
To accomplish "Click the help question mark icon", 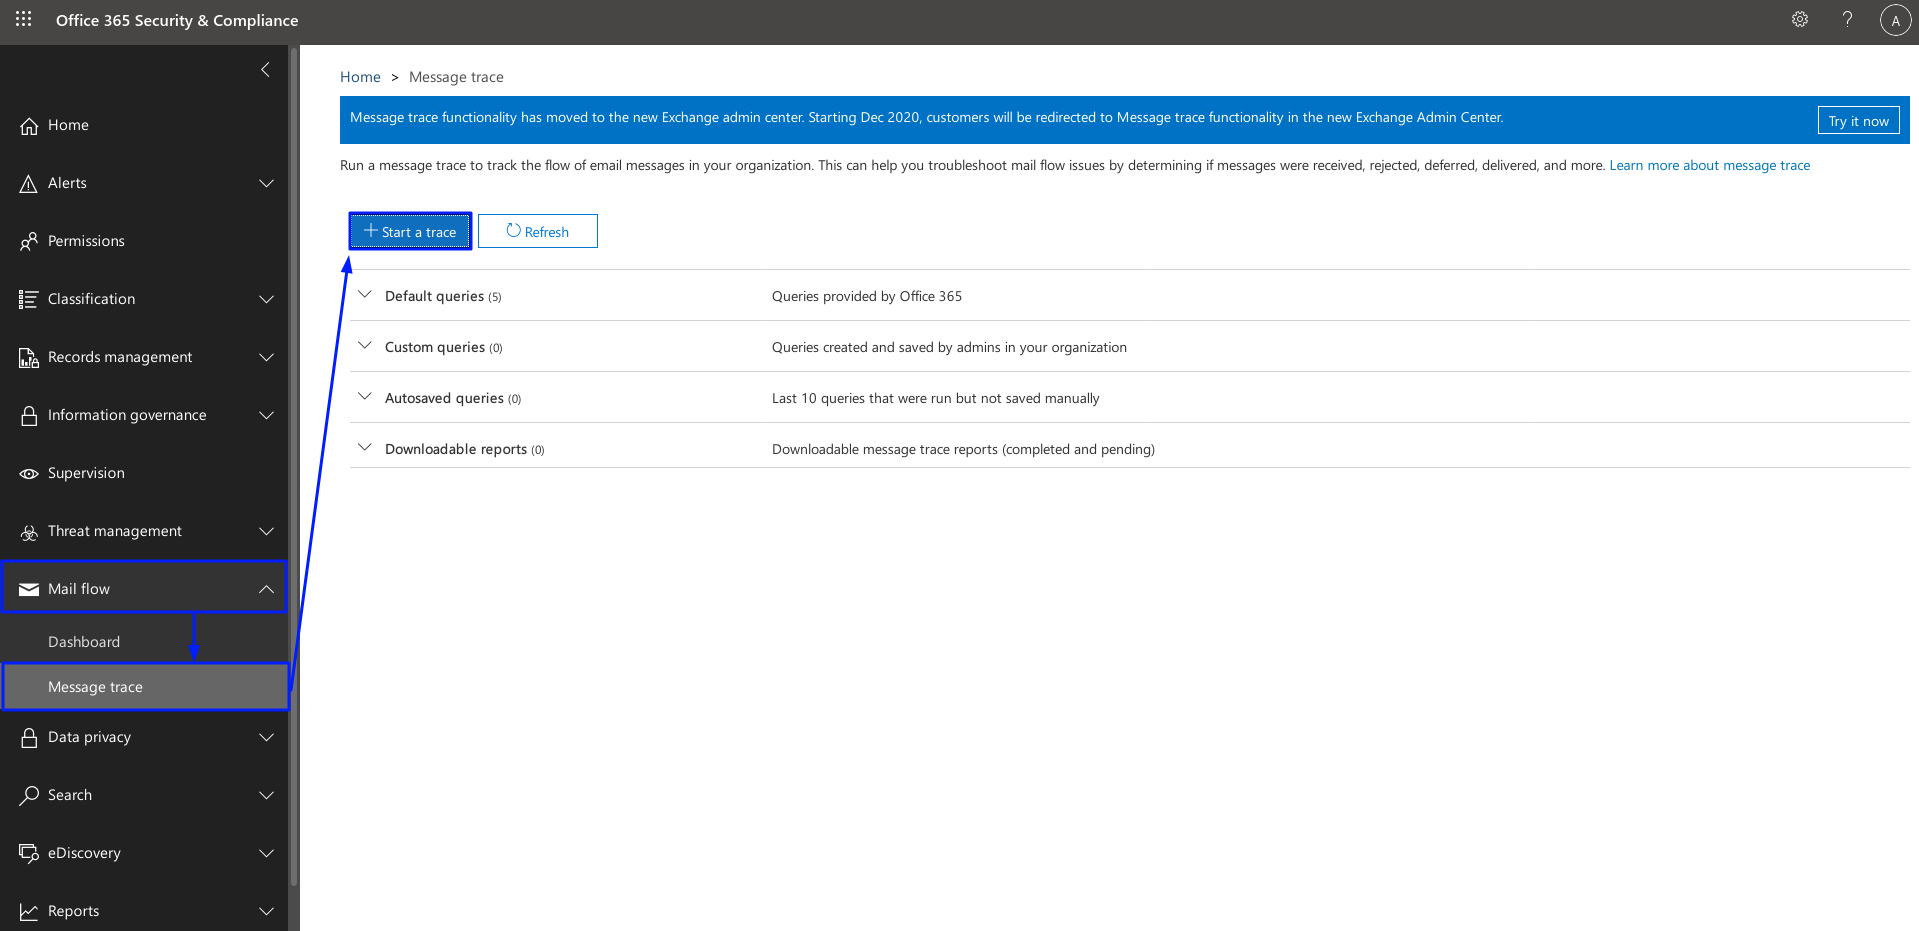I will point(1847,19).
